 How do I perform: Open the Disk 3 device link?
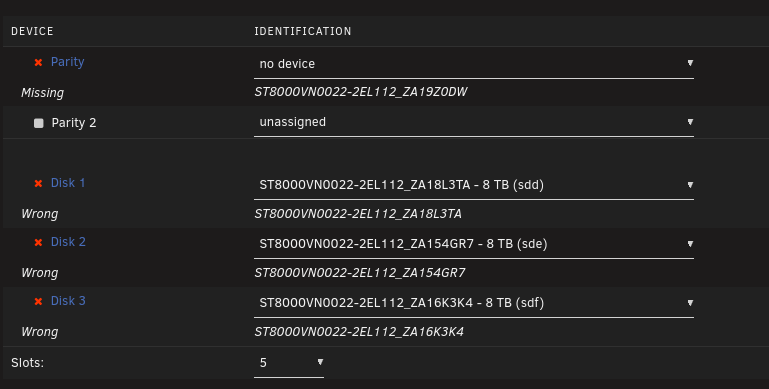(x=68, y=301)
